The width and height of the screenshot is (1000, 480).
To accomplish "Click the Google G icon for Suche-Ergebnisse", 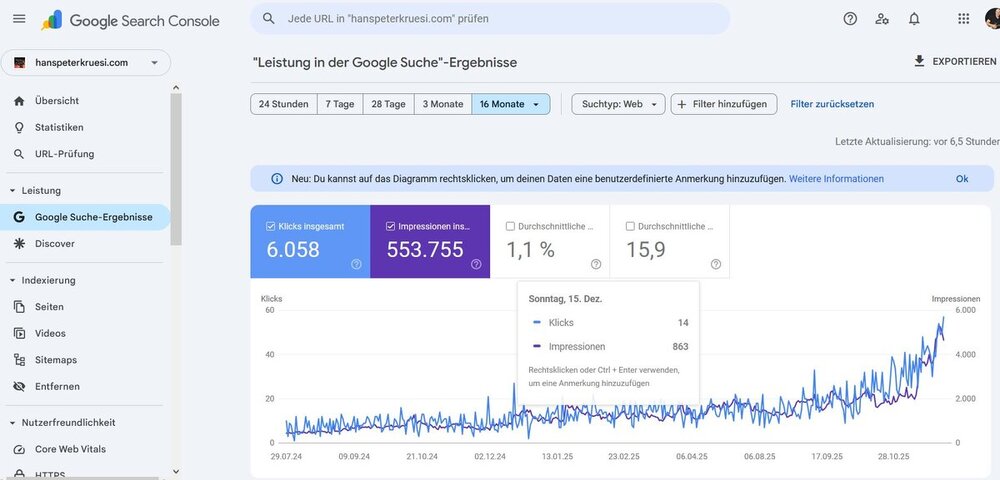I will tap(19, 217).
